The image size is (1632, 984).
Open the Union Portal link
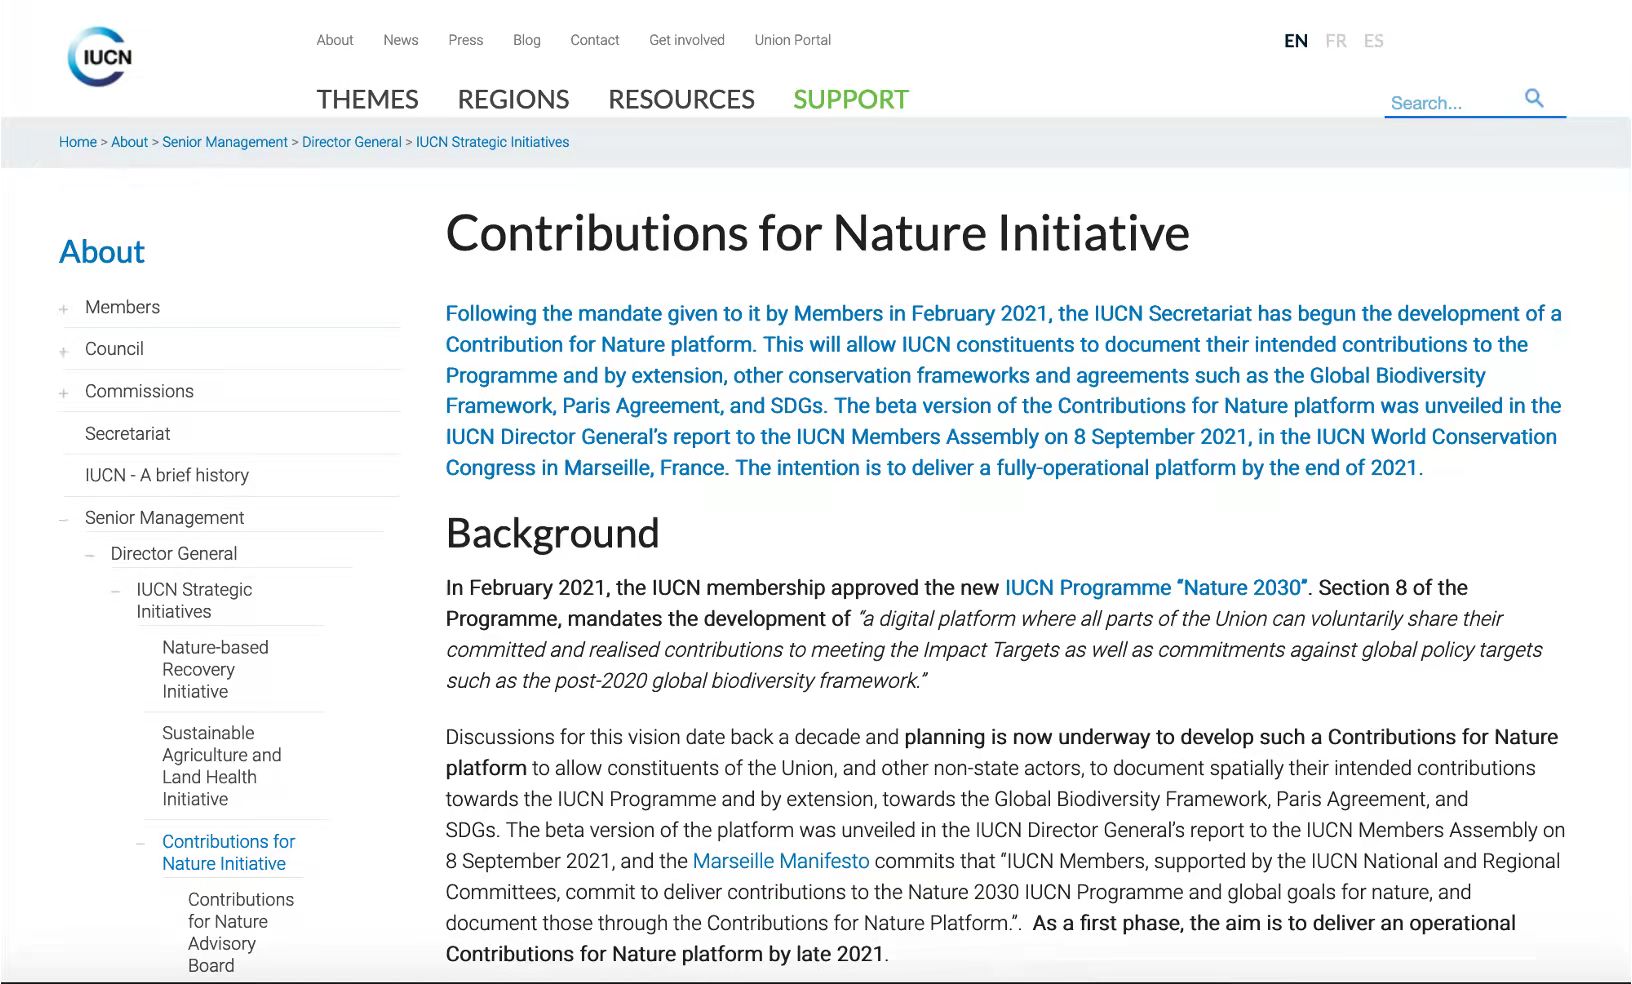792,40
